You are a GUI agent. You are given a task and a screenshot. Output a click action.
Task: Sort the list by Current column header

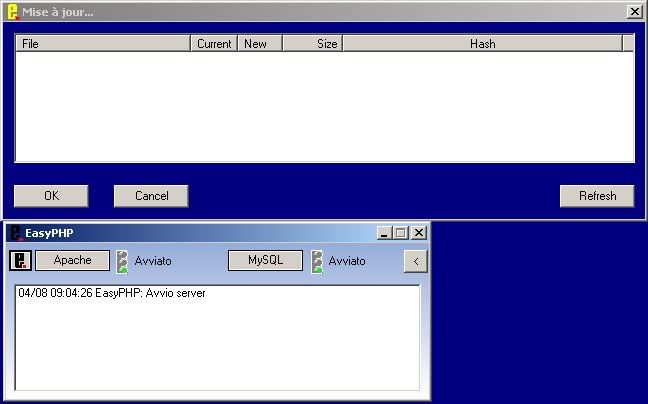click(214, 43)
